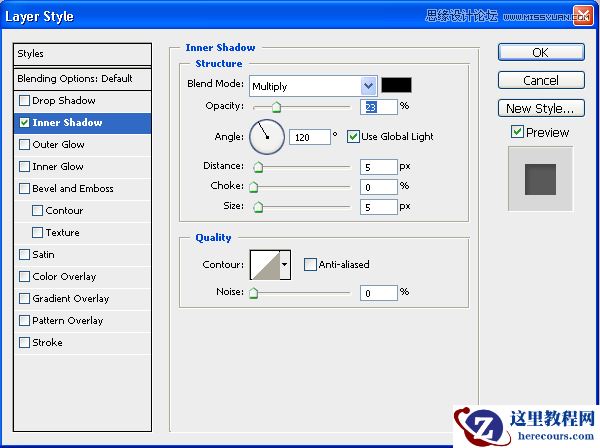Enable the Drop Shadow checkbox
600x448 pixels.
tap(24, 101)
